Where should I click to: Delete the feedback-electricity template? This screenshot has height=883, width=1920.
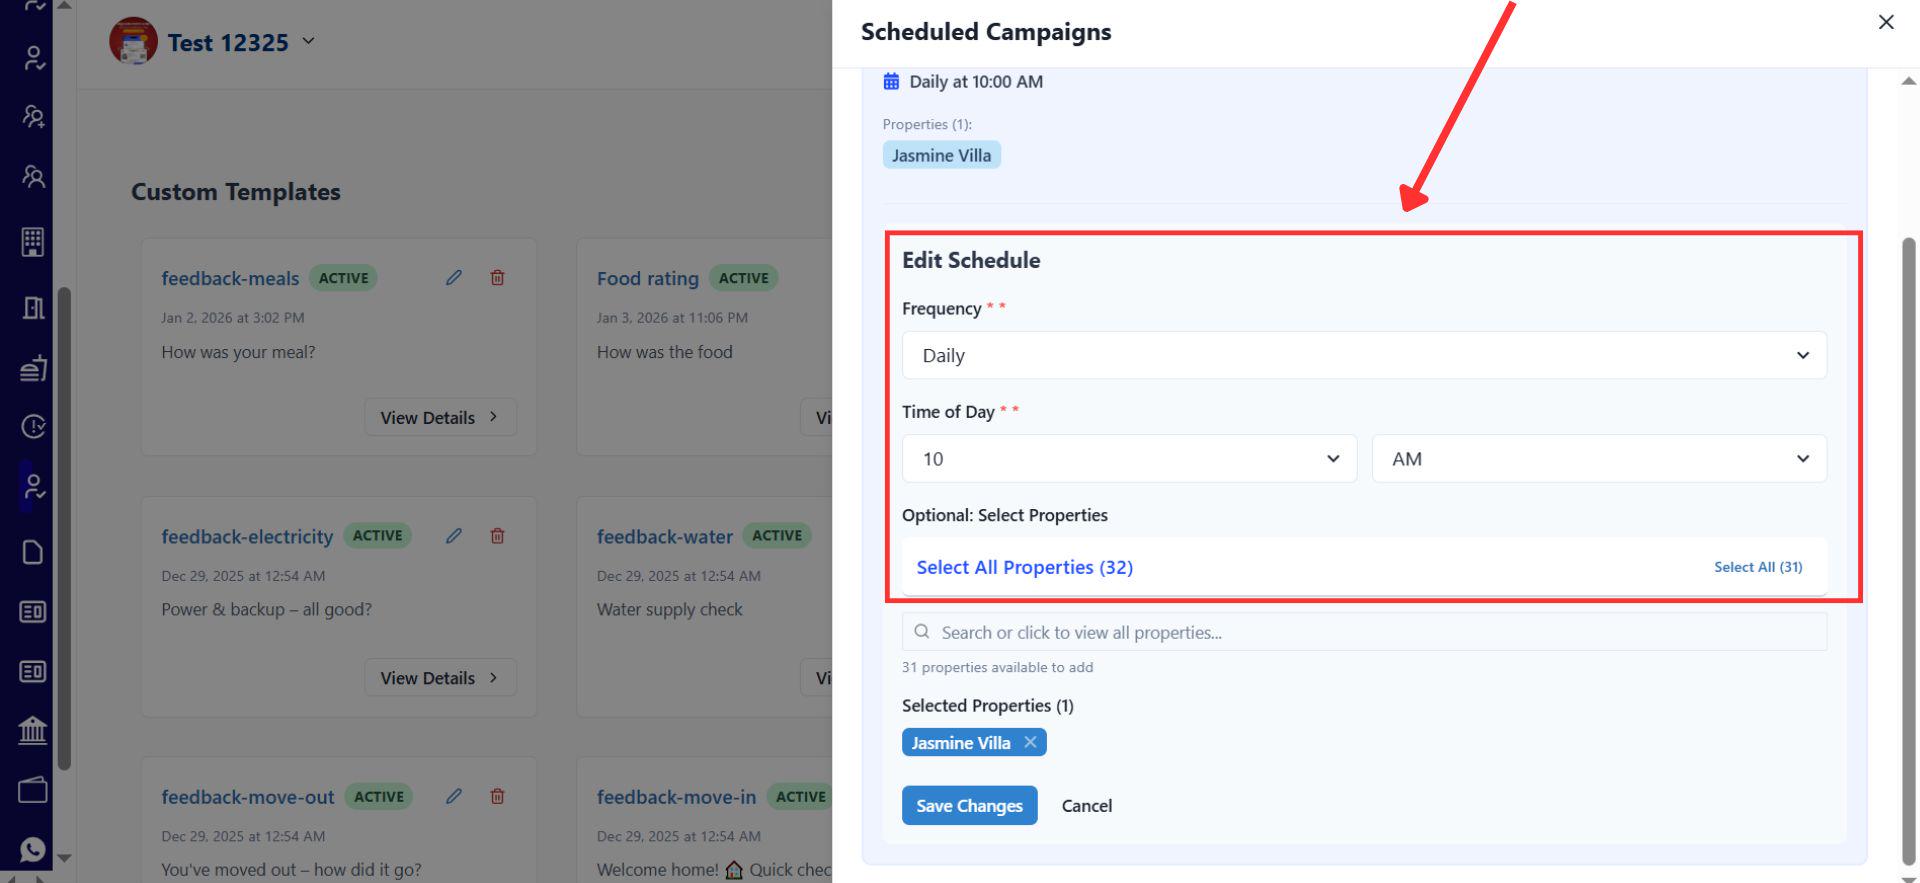(497, 536)
